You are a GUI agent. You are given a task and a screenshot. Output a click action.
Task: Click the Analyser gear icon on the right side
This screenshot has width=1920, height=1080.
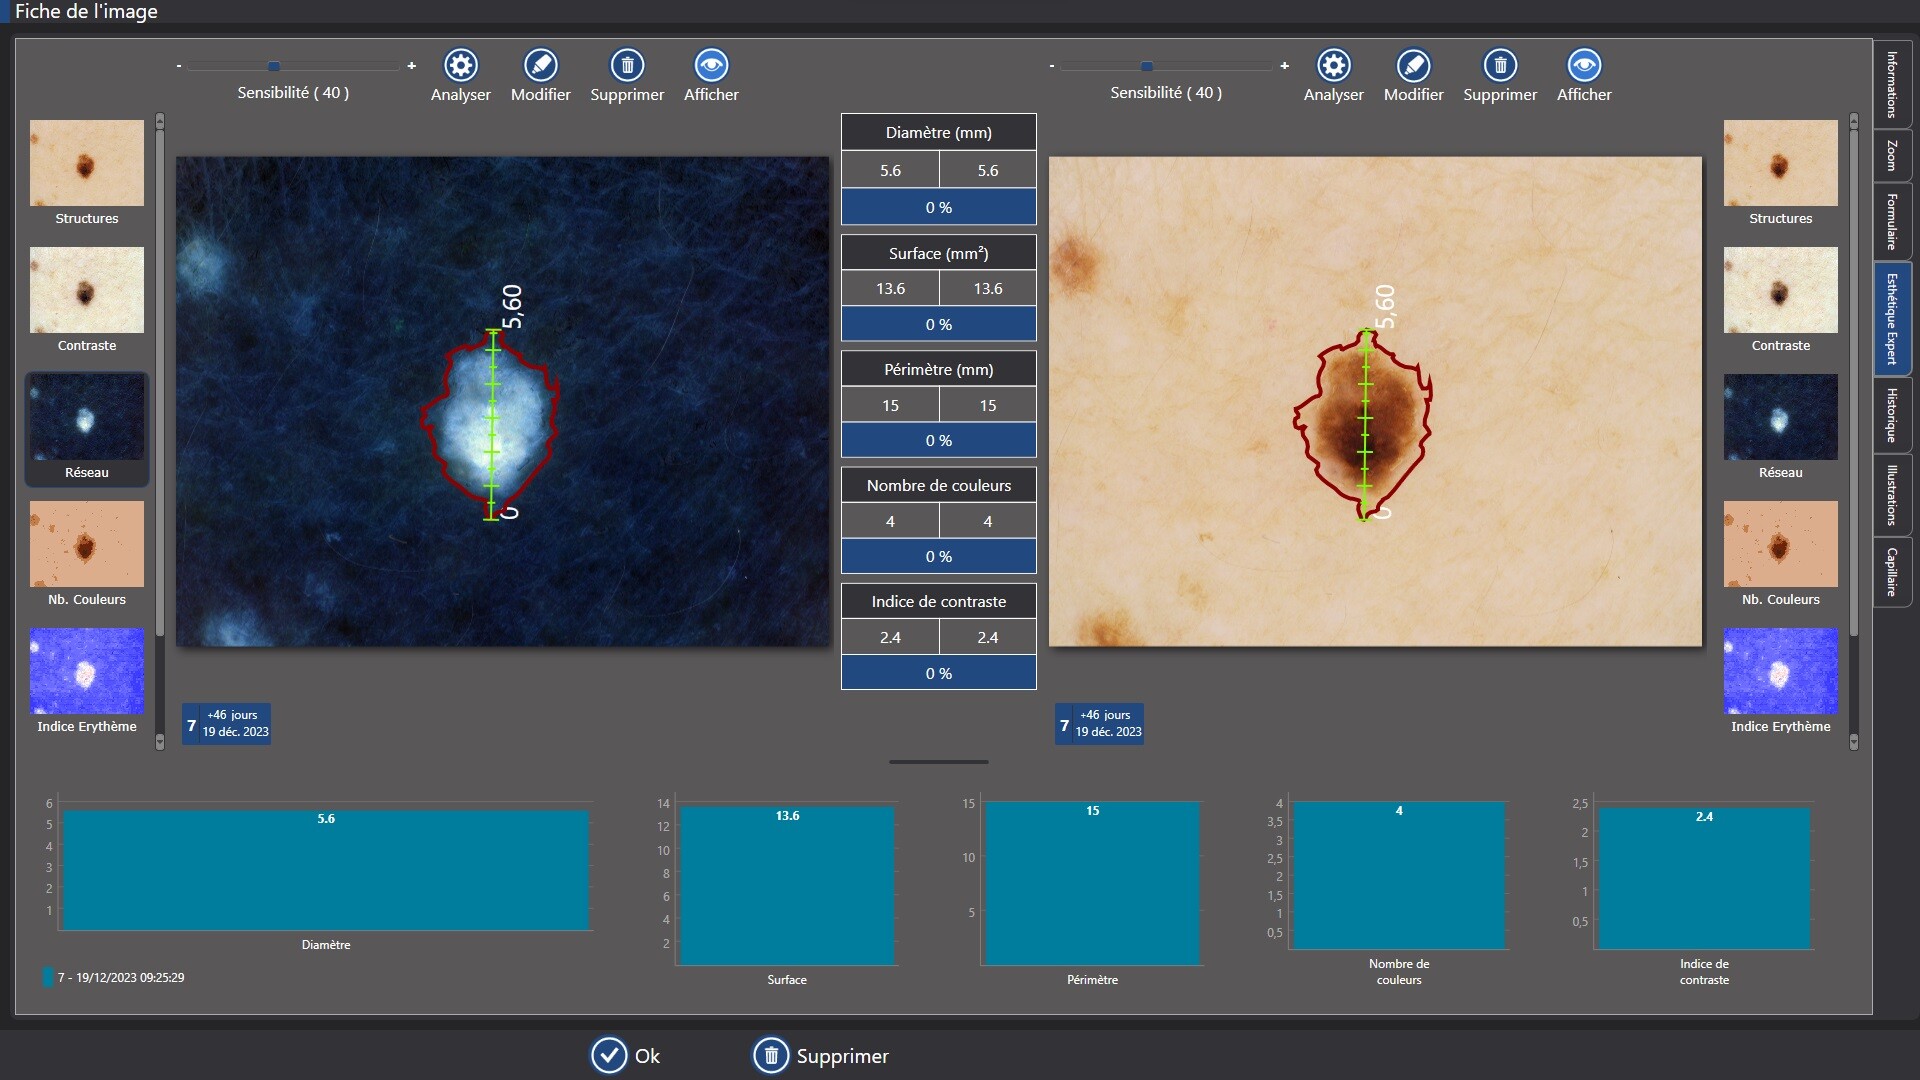tap(1334, 64)
